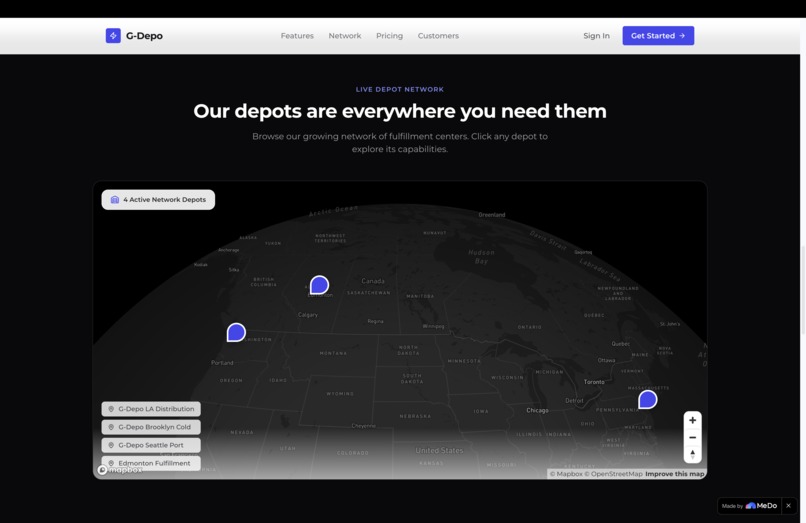The image size is (806, 523).
Task: Select the Seattle depot map marker
Action: (x=236, y=332)
